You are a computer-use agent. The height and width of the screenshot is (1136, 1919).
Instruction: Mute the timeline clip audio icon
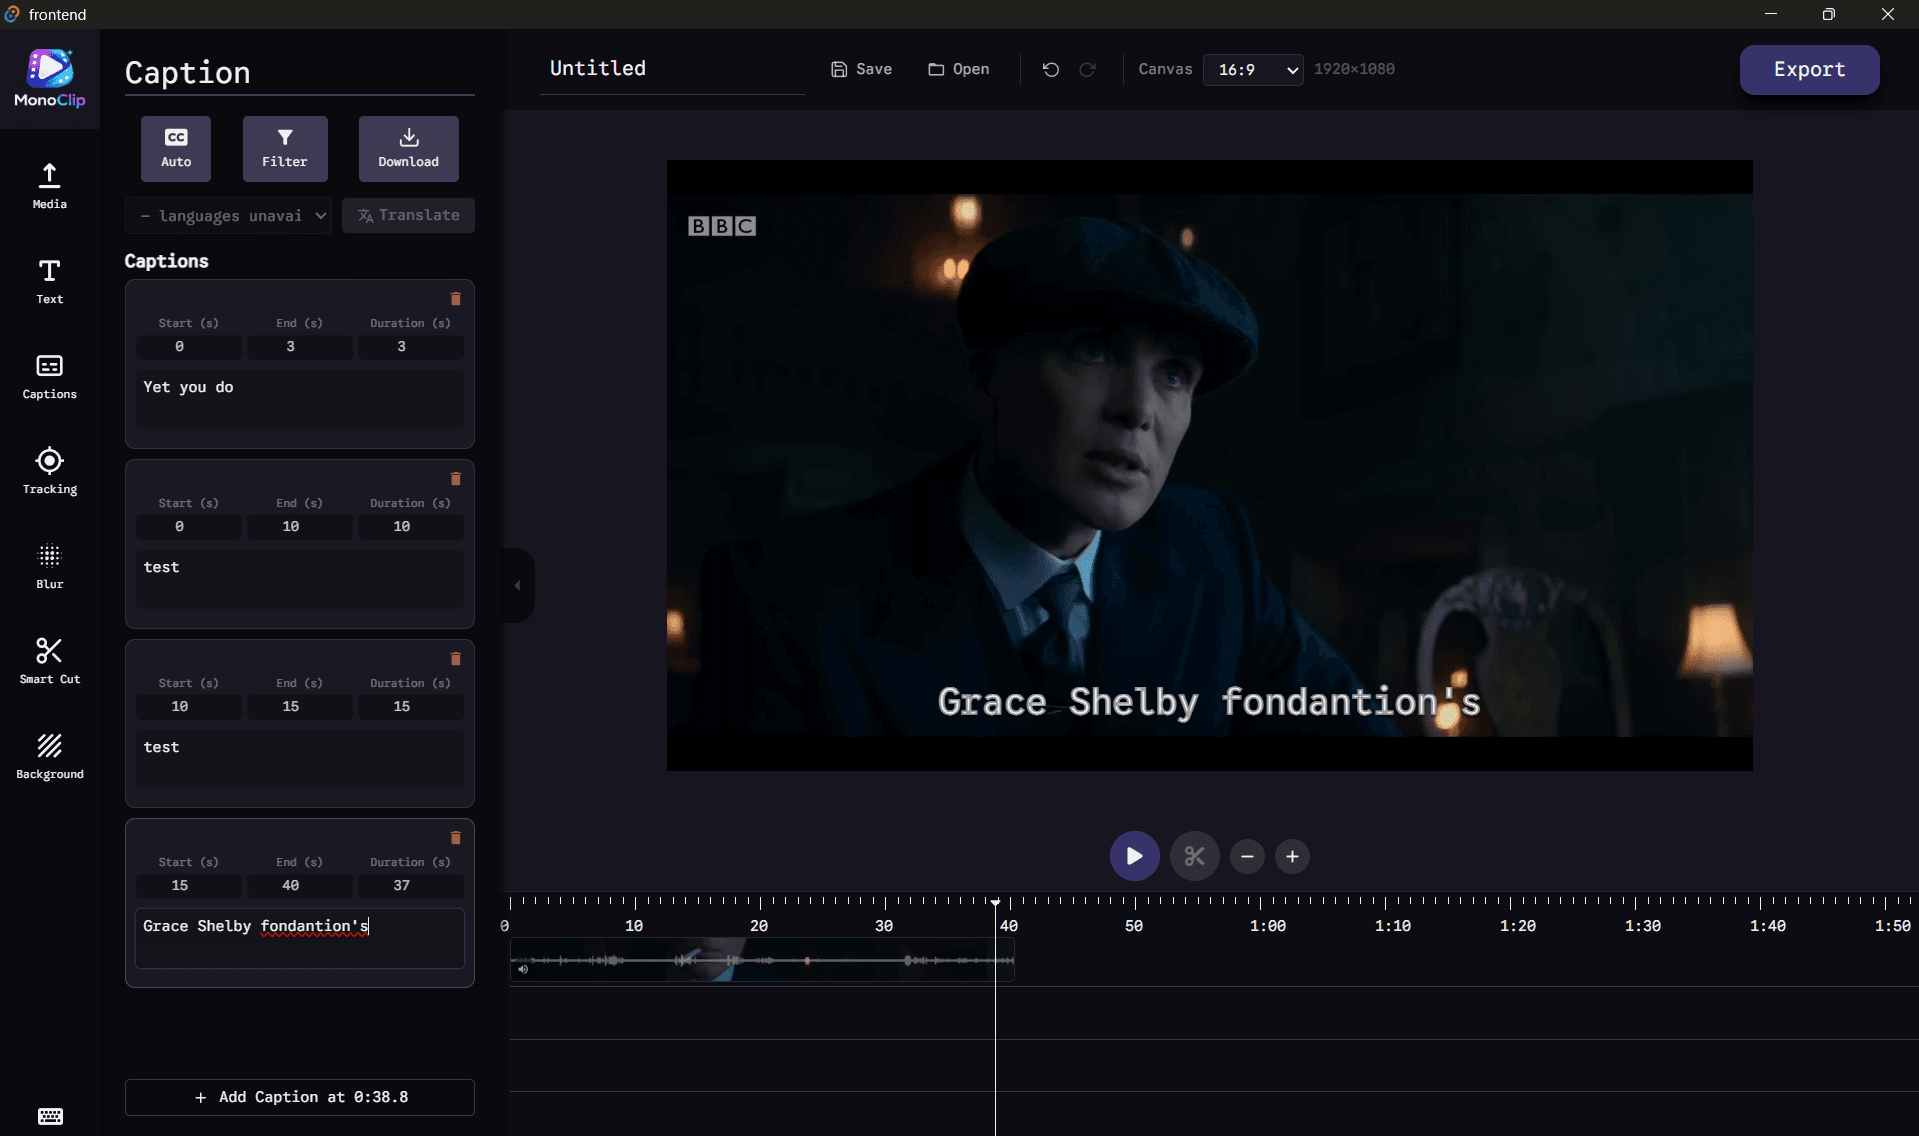point(523,969)
